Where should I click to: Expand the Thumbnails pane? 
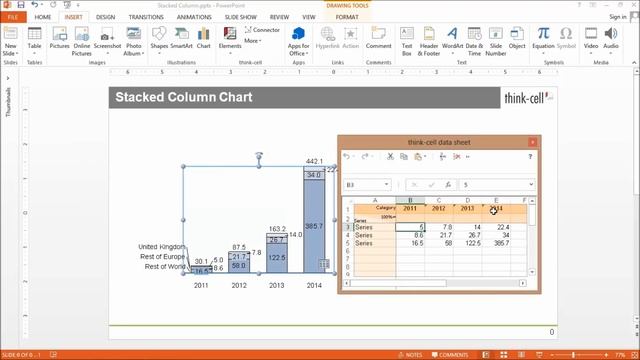[x=8, y=78]
